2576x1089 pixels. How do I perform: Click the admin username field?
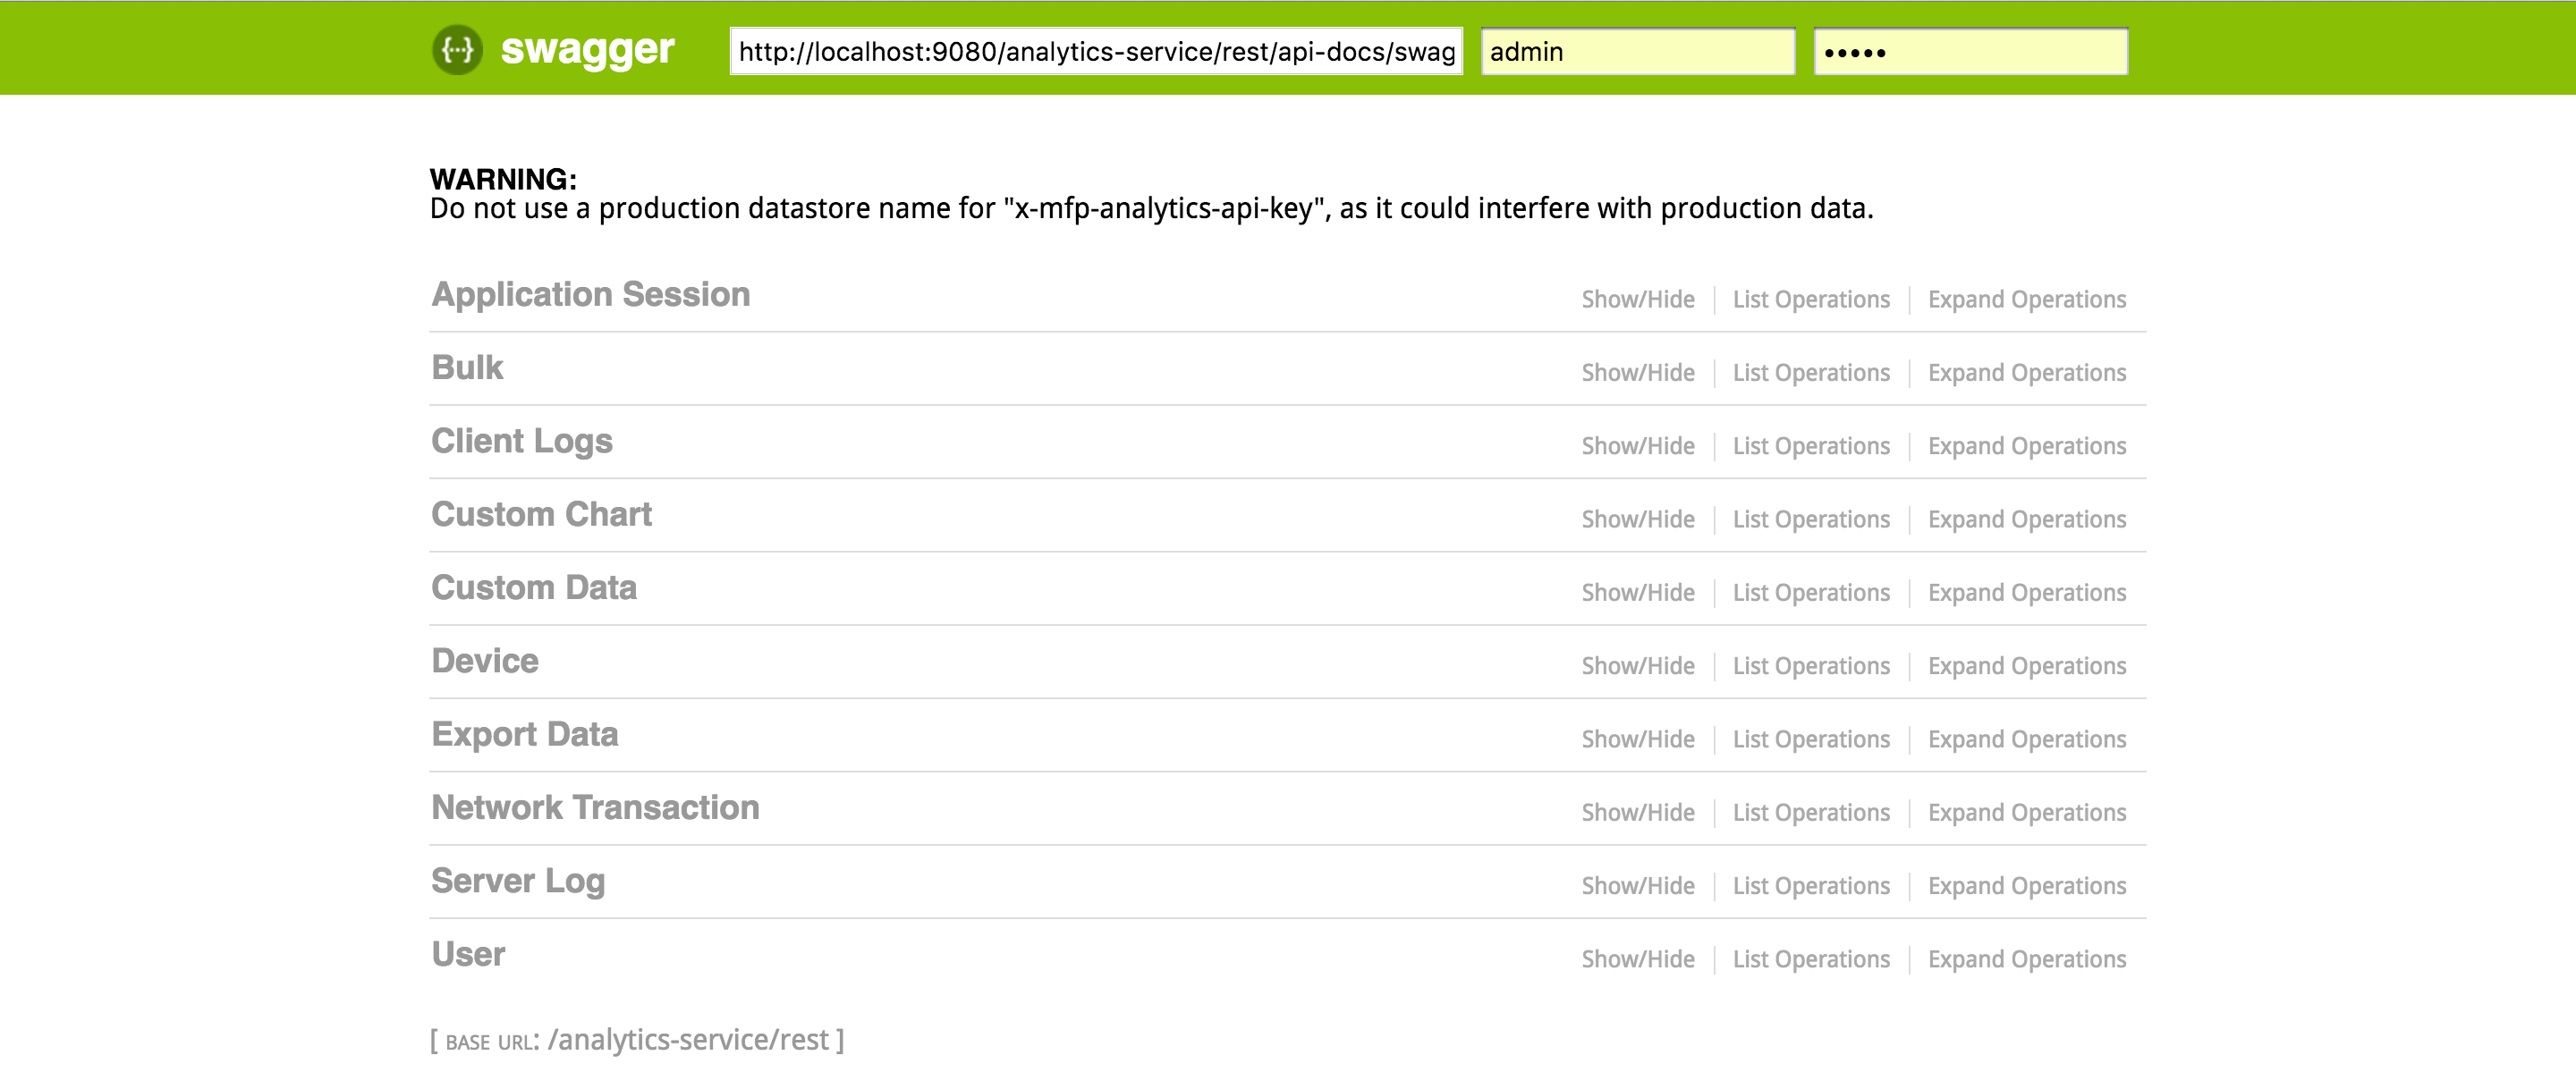(x=1637, y=52)
